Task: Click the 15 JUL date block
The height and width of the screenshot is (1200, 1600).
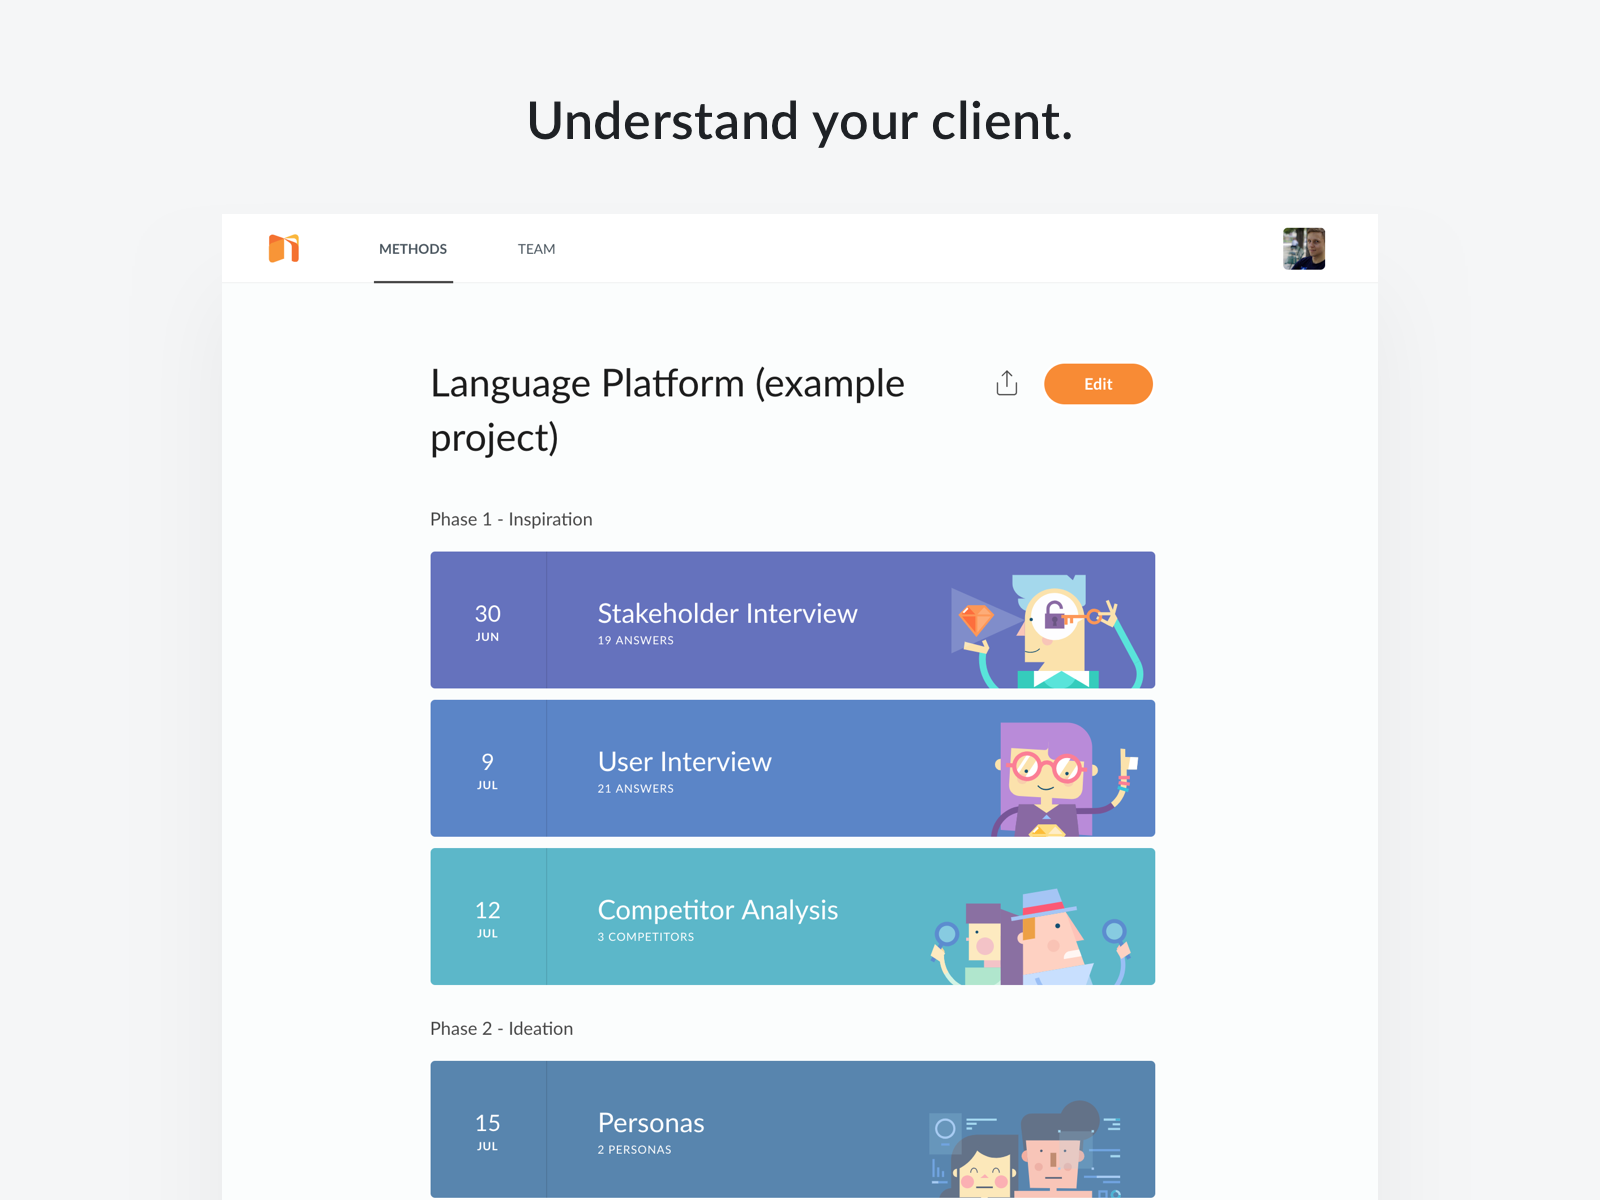Action: point(488,1129)
